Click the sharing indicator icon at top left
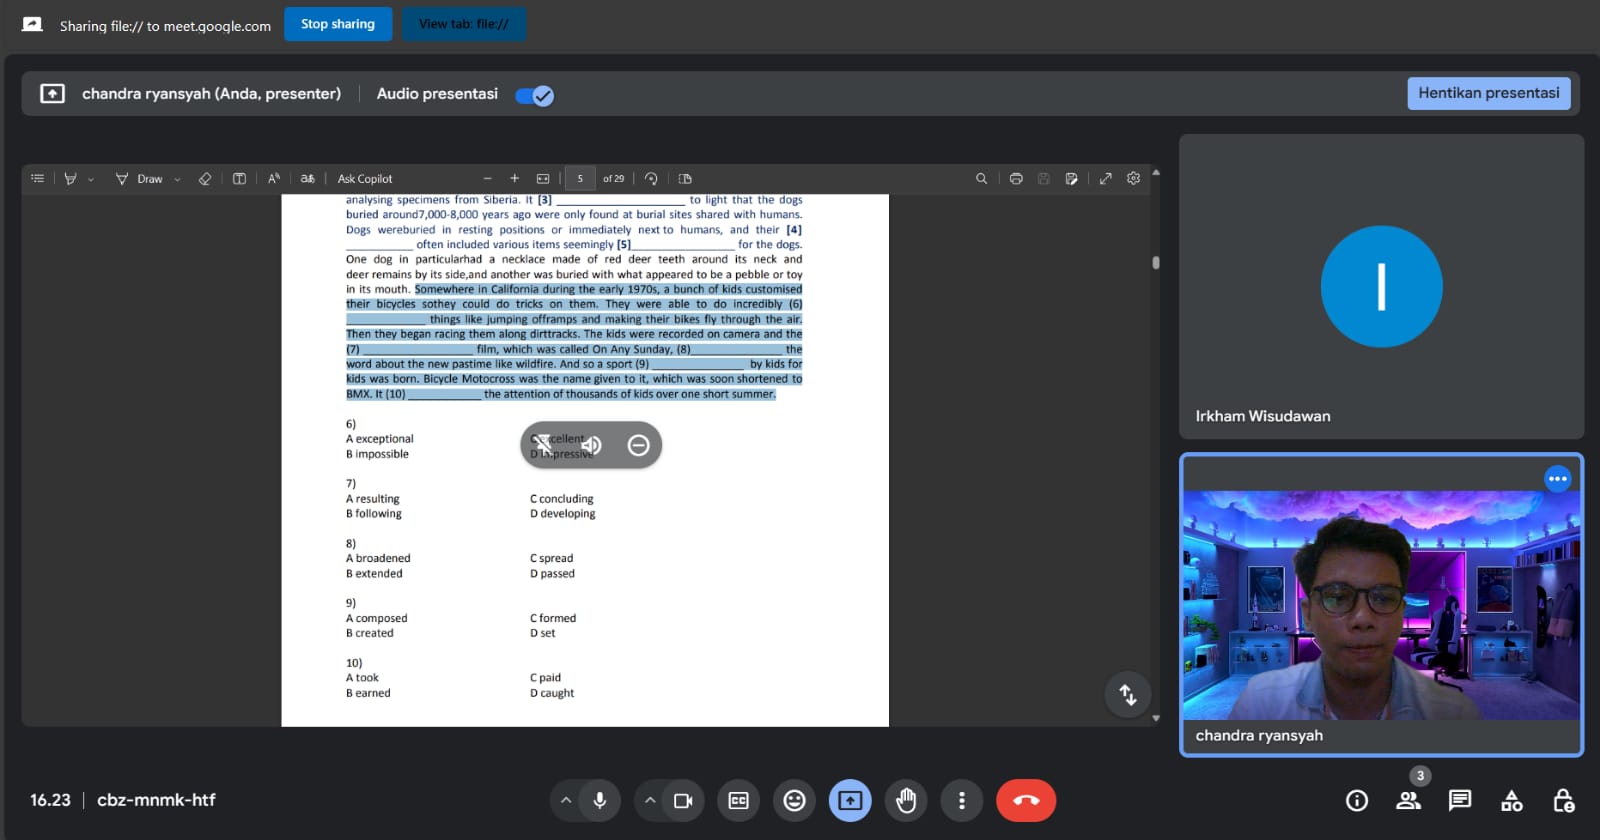This screenshot has width=1600, height=840. pyautogui.click(x=32, y=24)
